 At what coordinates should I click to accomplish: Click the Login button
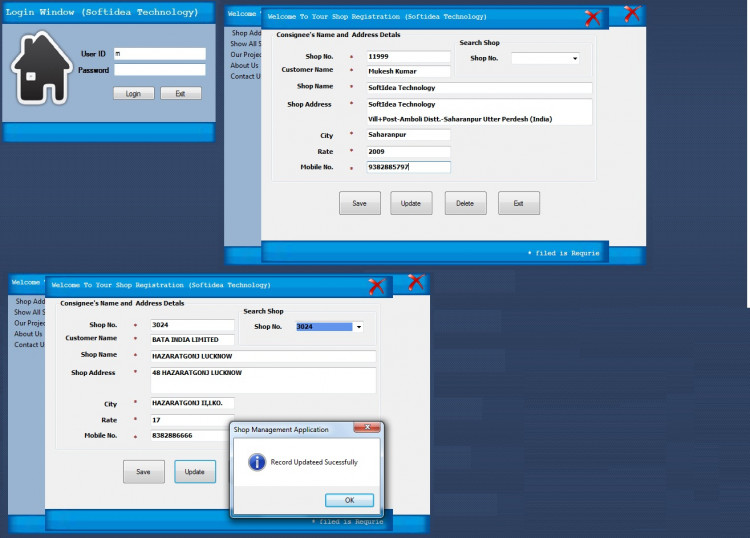tap(133, 94)
